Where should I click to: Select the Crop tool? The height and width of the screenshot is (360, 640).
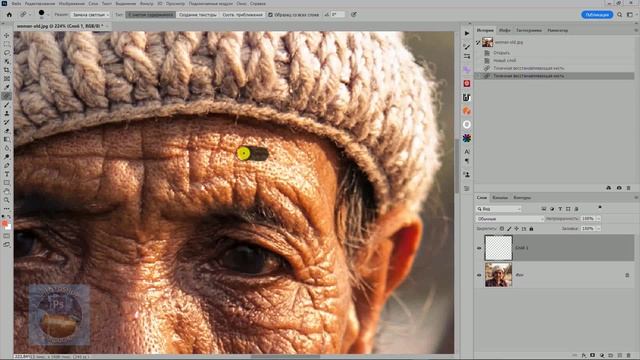coord(7,70)
